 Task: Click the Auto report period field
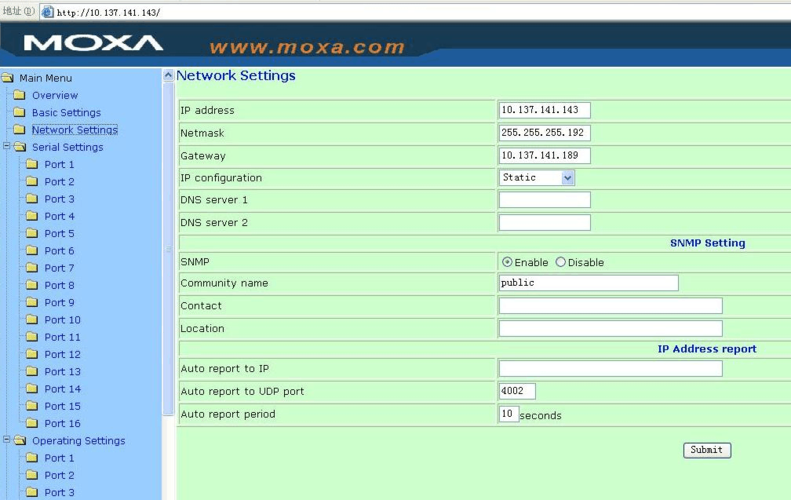click(508, 414)
